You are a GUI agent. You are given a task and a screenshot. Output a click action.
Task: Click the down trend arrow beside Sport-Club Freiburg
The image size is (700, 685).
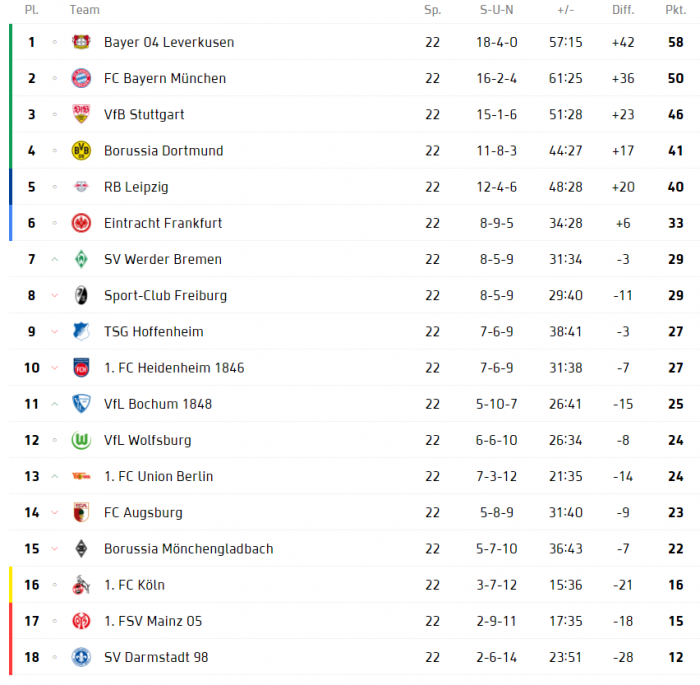(x=54, y=295)
